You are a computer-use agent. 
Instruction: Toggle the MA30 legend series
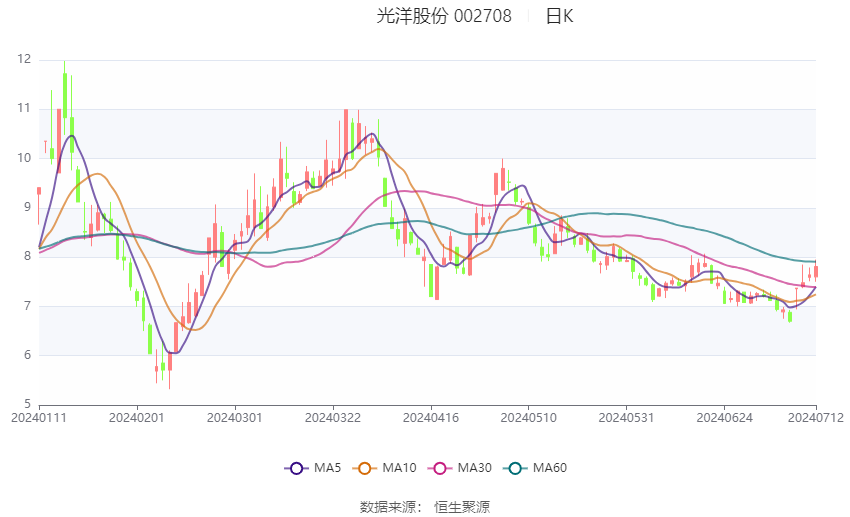click(x=460, y=468)
